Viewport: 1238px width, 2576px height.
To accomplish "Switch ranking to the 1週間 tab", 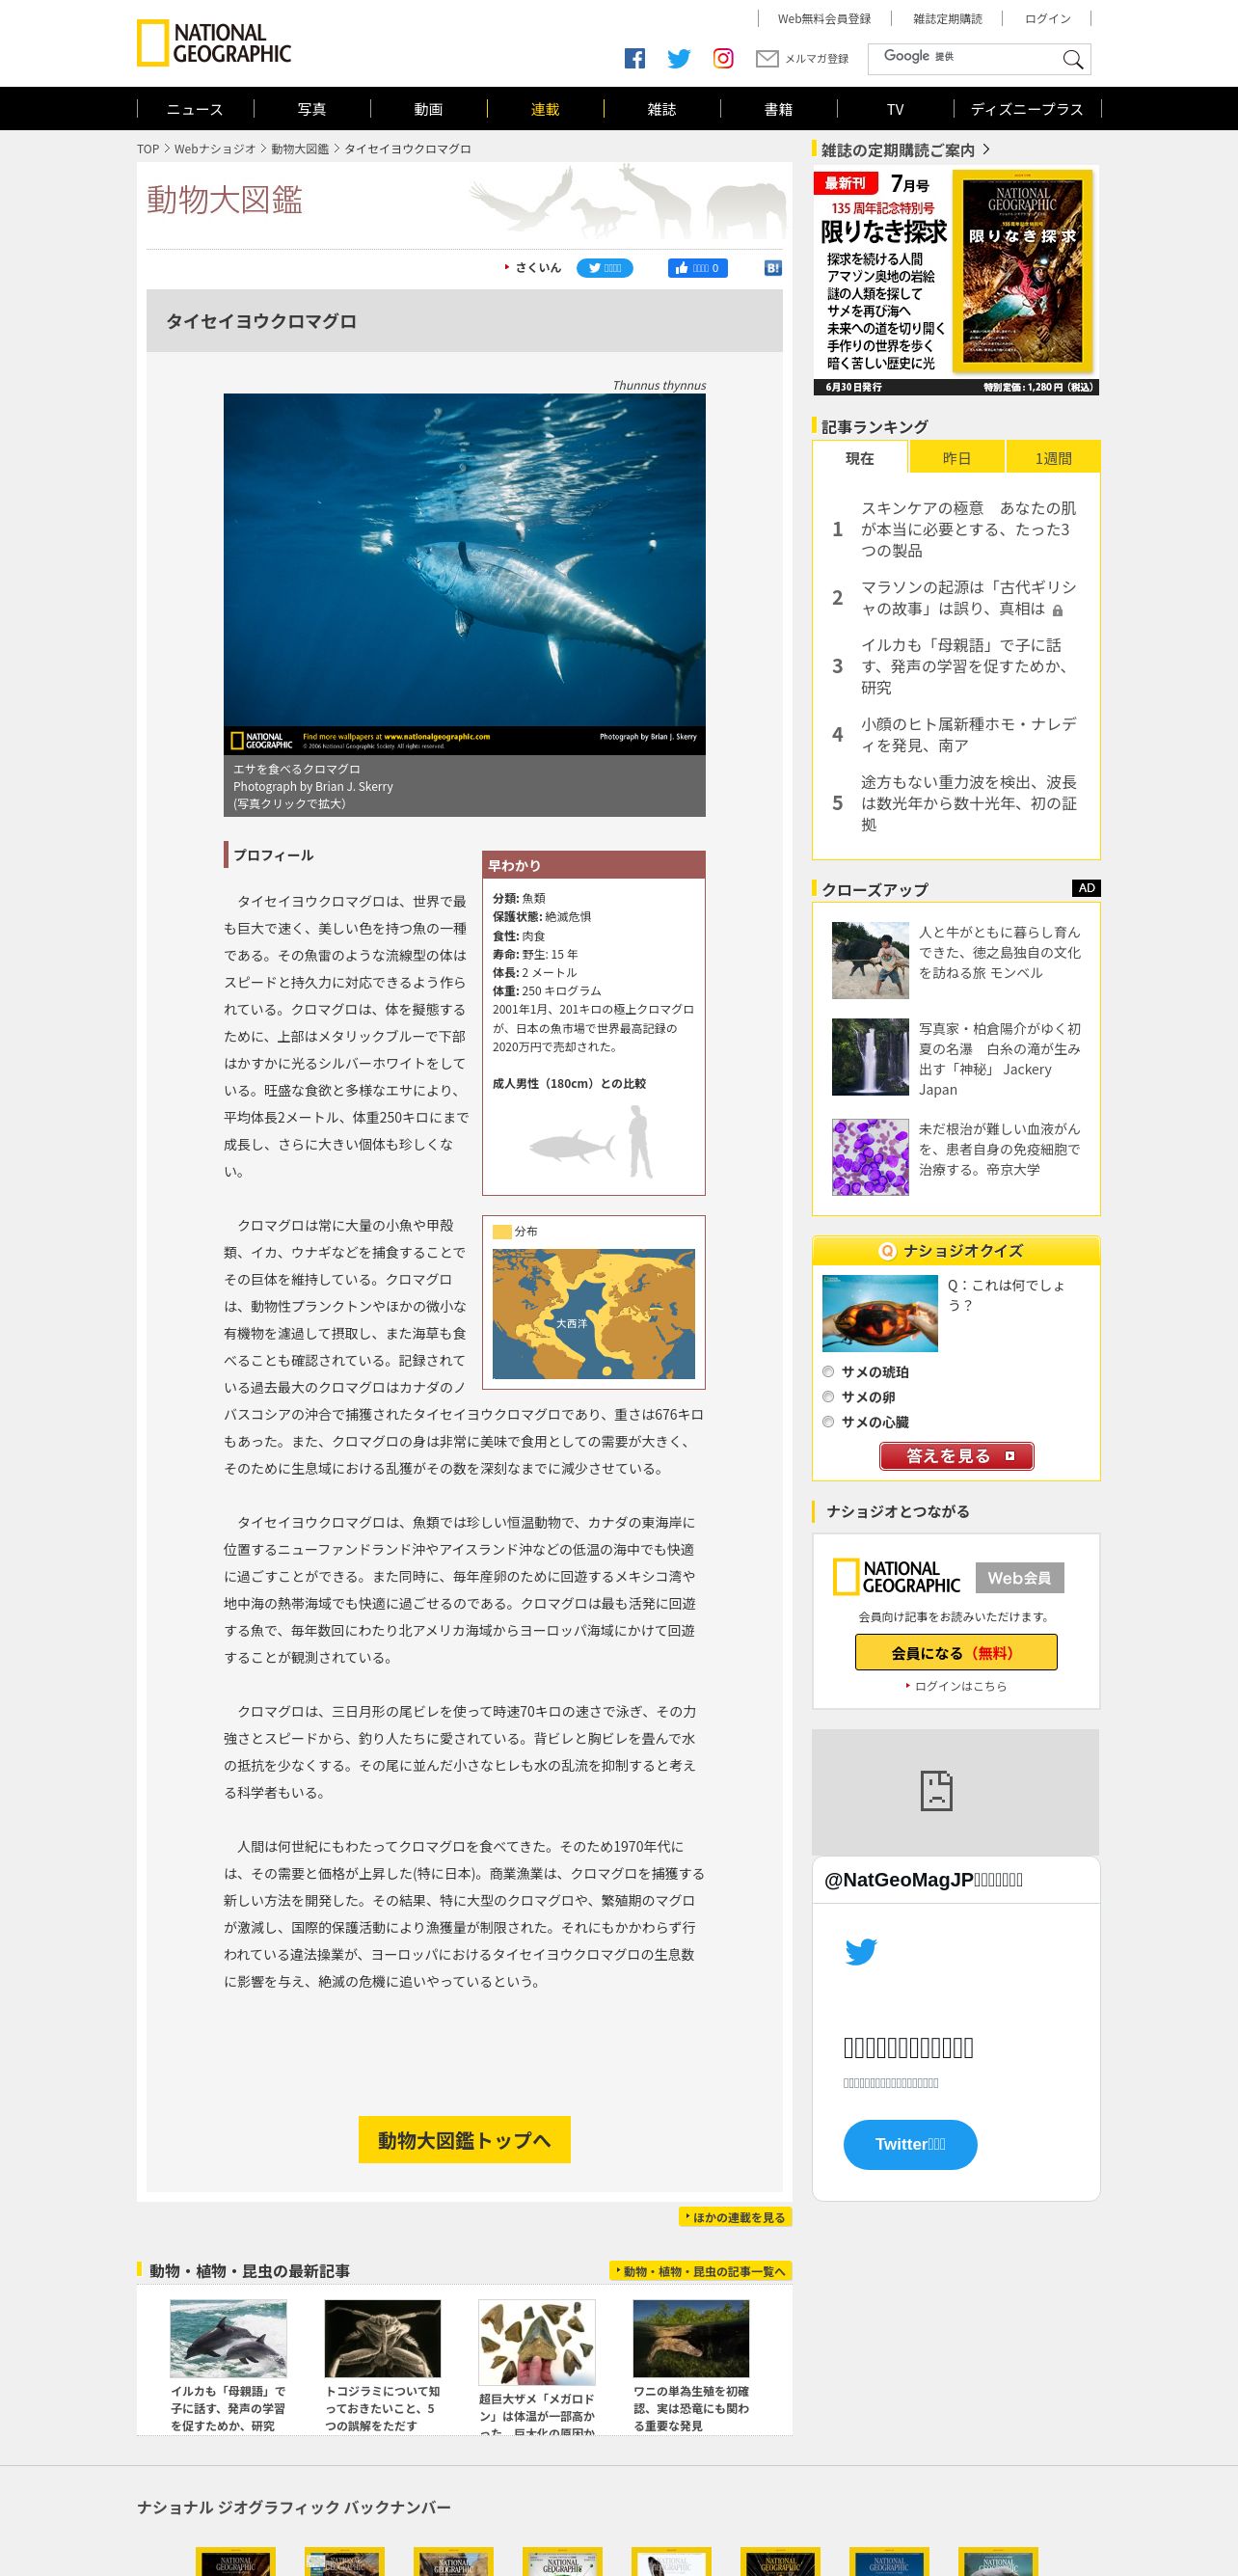I will pos(1053,458).
